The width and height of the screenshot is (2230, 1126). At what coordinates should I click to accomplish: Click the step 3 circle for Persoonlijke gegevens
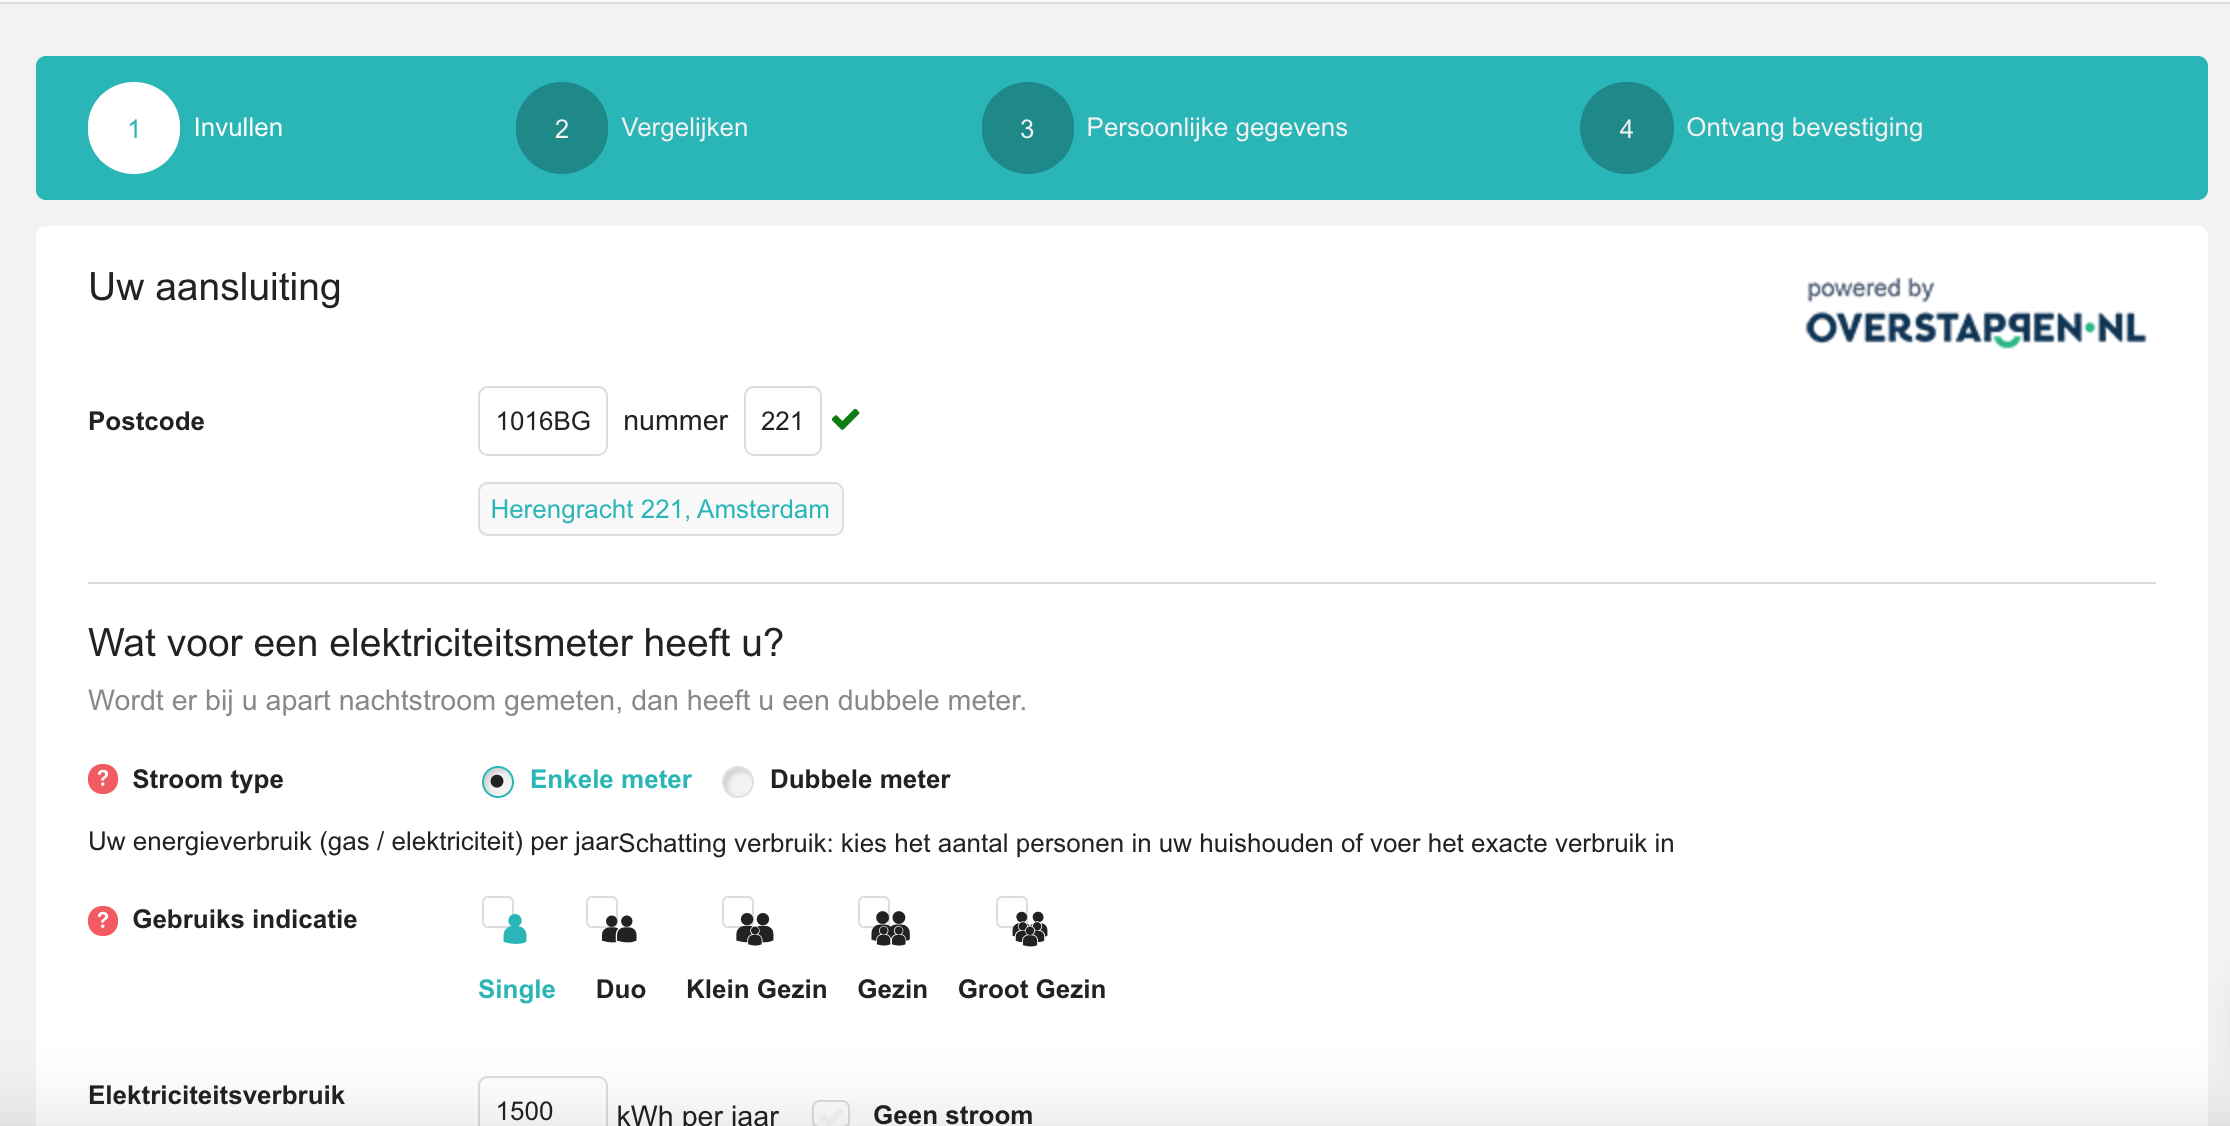(x=1027, y=128)
